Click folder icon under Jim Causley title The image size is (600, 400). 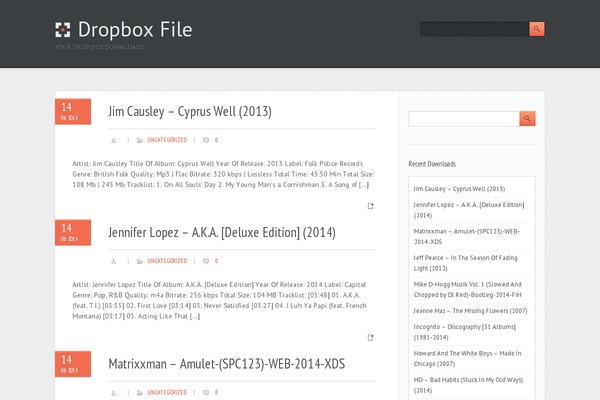tap(140, 140)
